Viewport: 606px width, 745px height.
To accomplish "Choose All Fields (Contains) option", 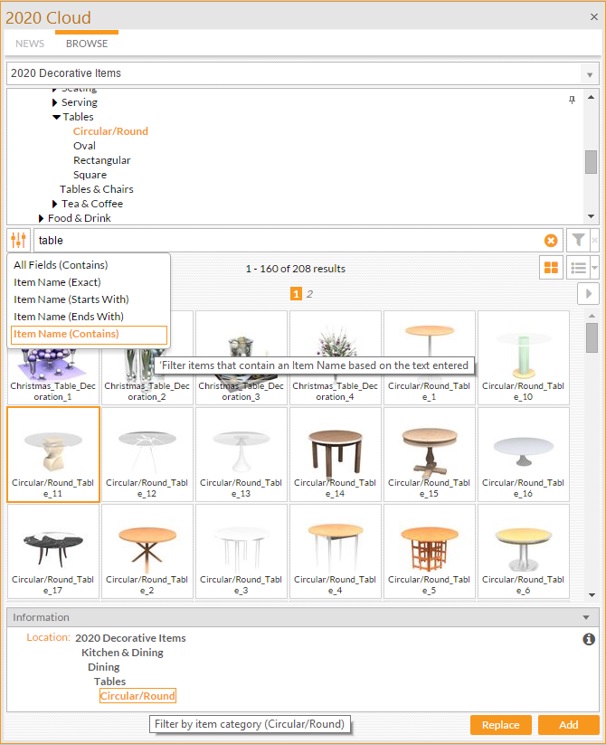I will (61, 265).
